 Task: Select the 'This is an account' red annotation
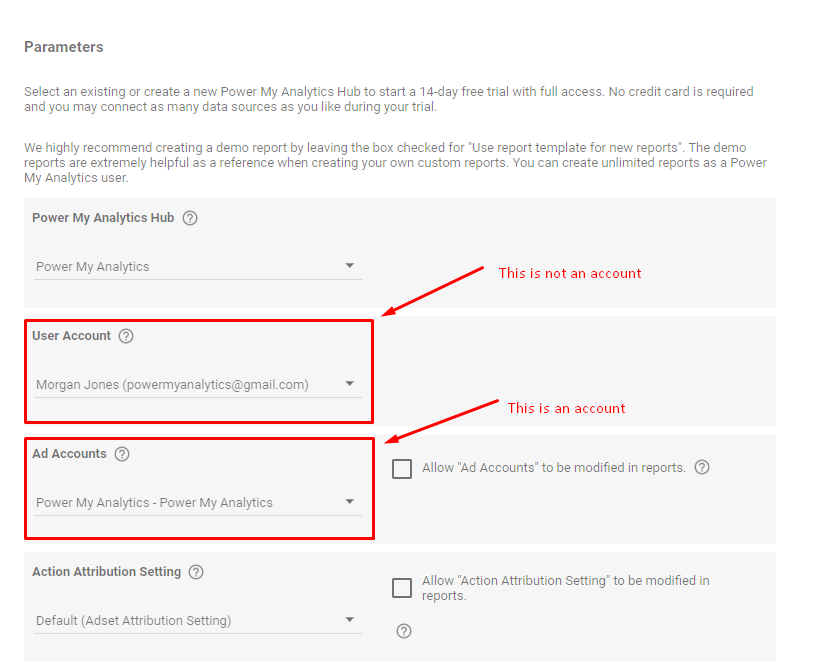(566, 408)
